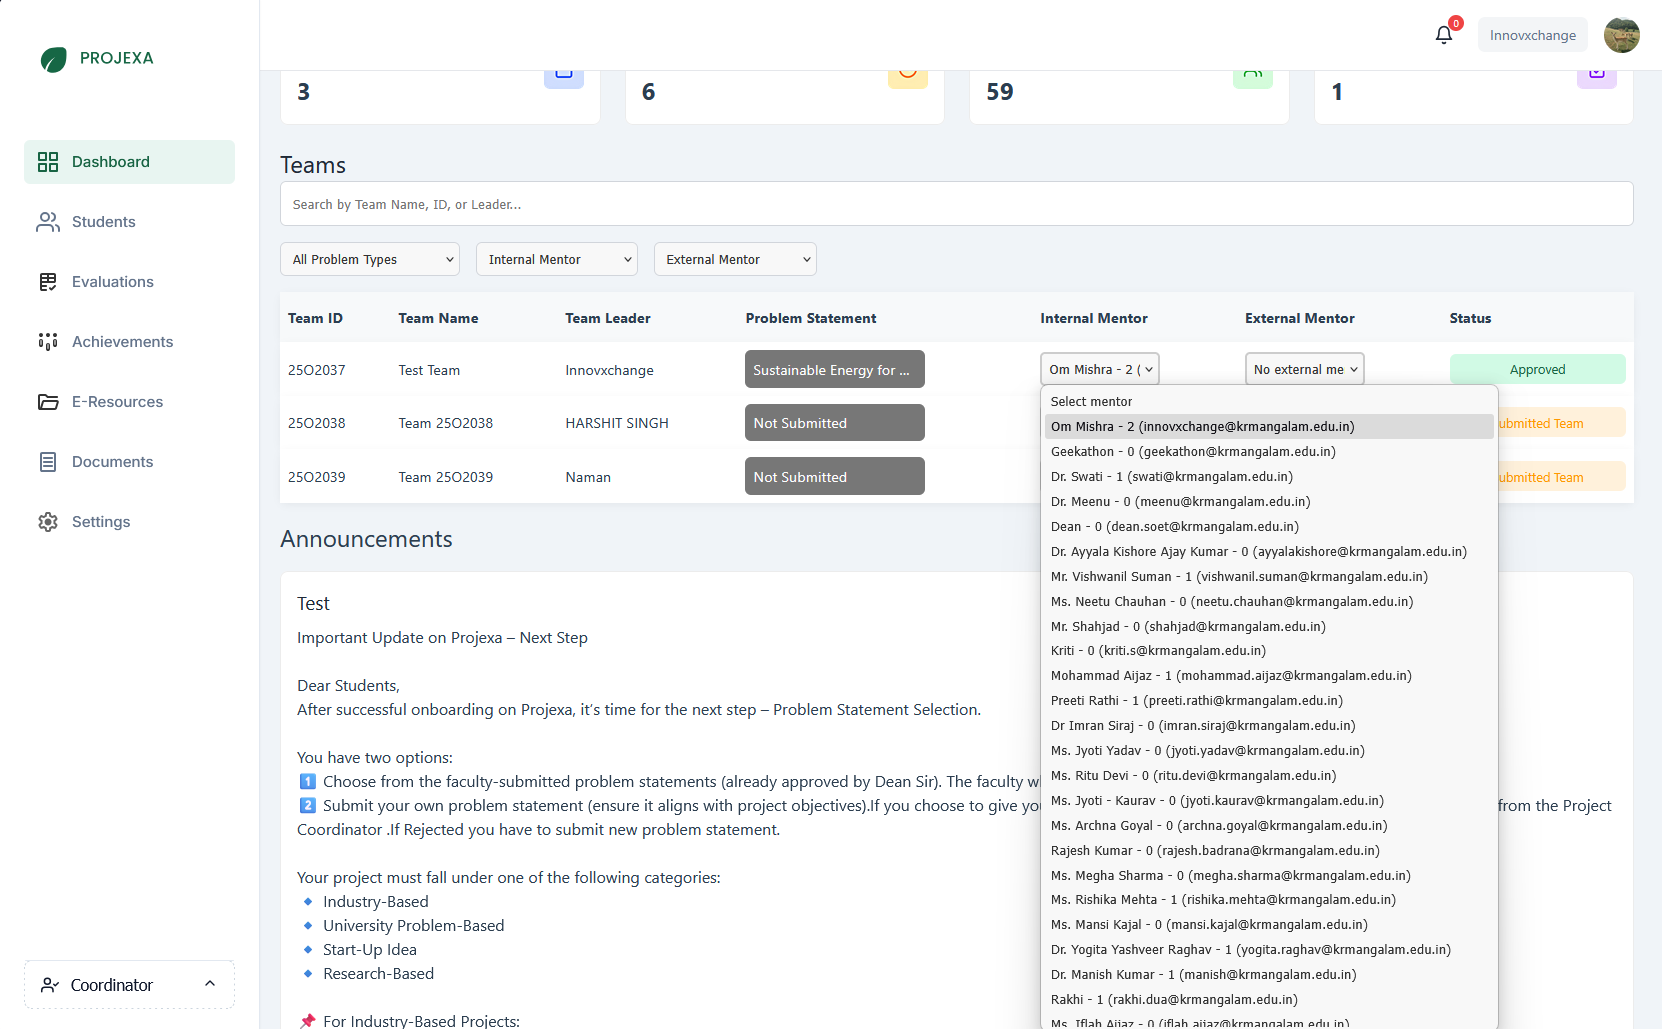Select the Documents page icon
The image size is (1662, 1029).
coord(48,461)
